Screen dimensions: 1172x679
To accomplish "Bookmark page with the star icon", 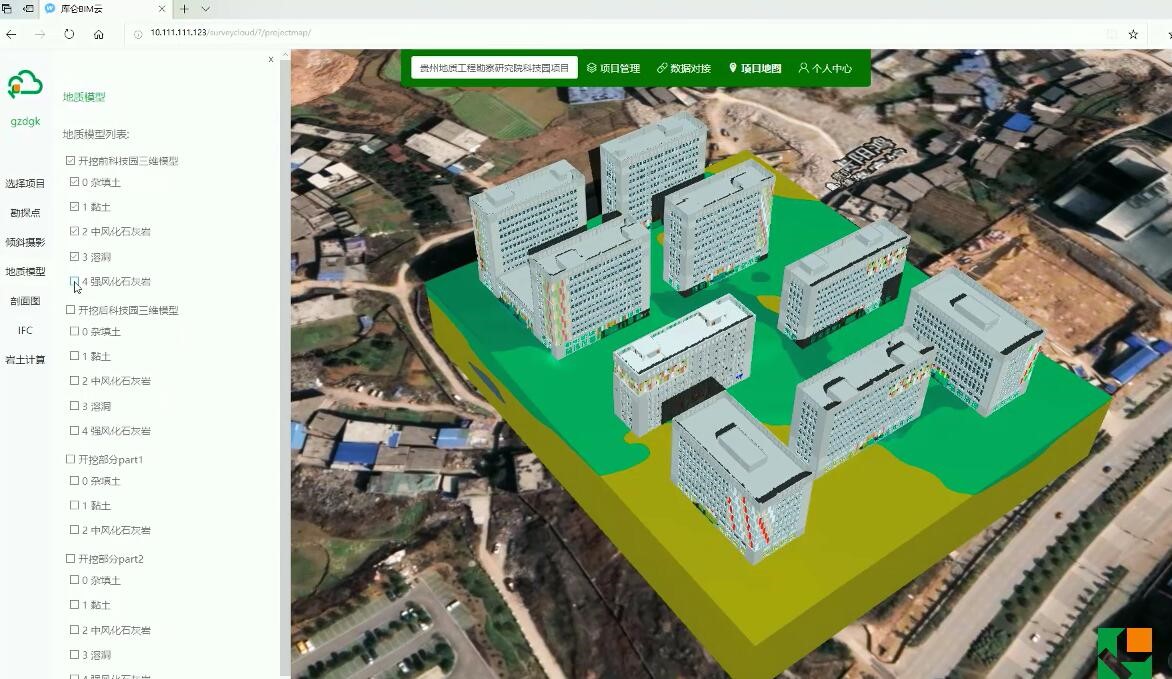I will click(1133, 34).
